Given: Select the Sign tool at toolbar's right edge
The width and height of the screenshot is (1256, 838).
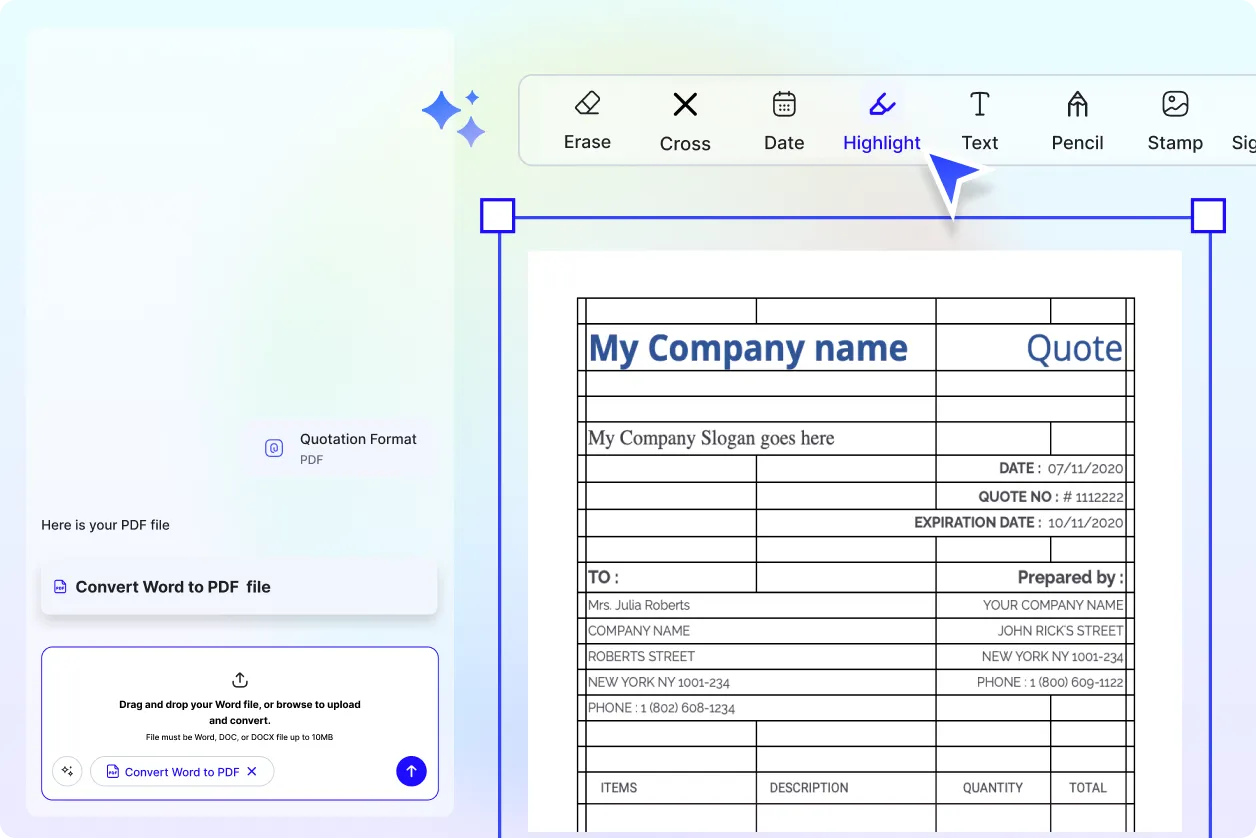Looking at the screenshot, I should coord(1245,120).
